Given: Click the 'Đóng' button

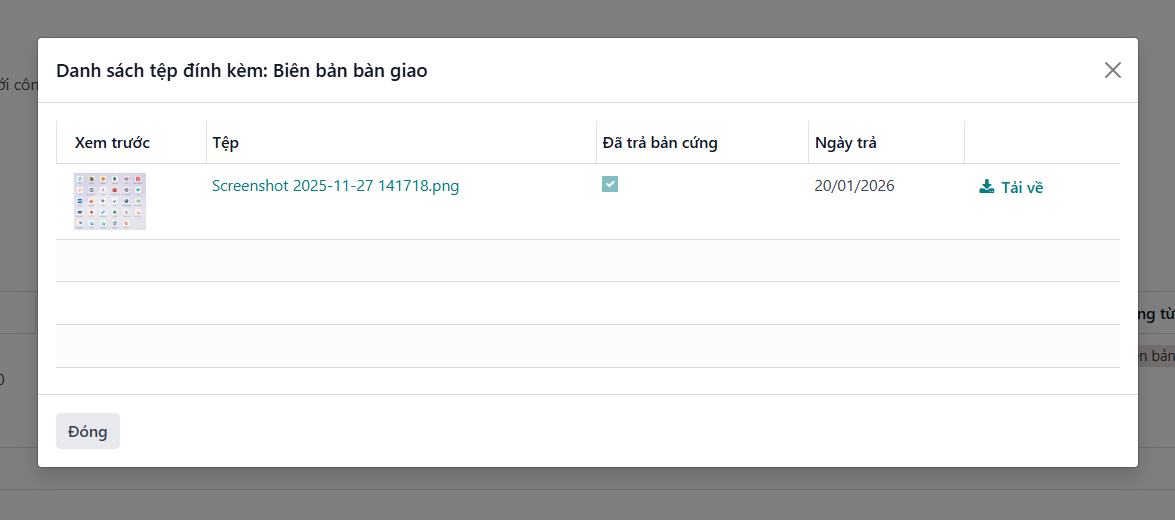Looking at the screenshot, I should (88, 432).
